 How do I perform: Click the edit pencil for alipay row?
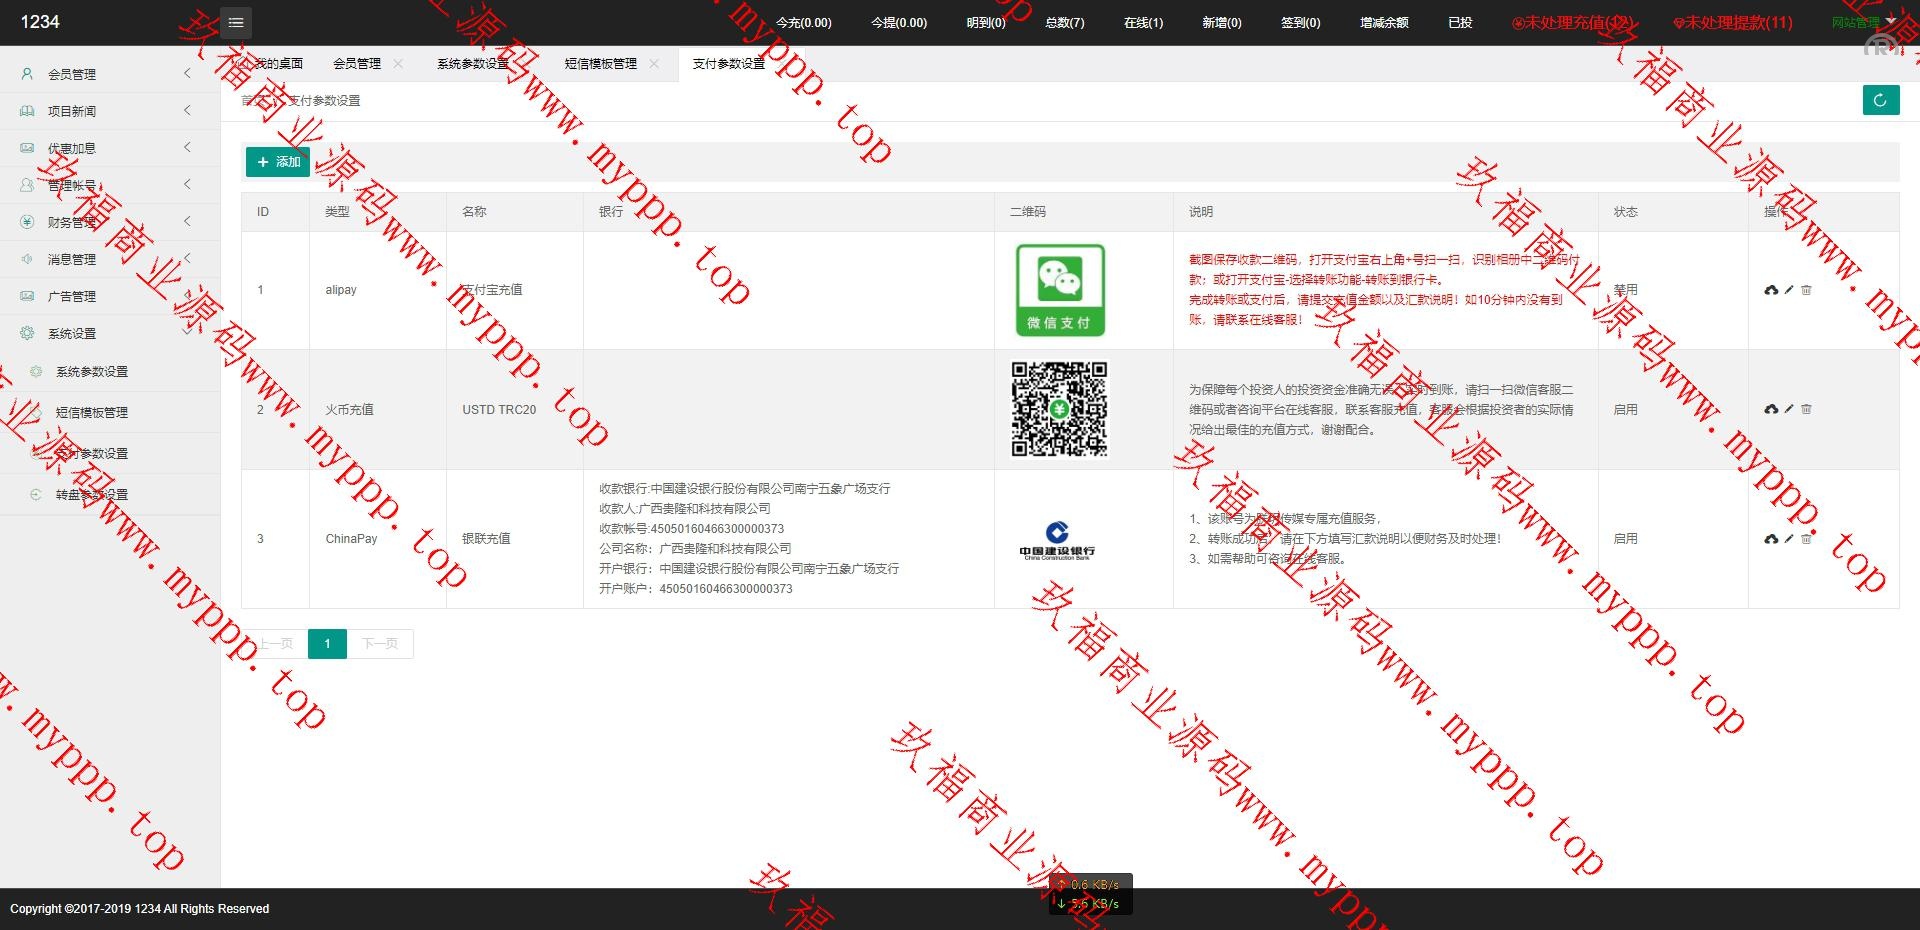[1789, 290]
